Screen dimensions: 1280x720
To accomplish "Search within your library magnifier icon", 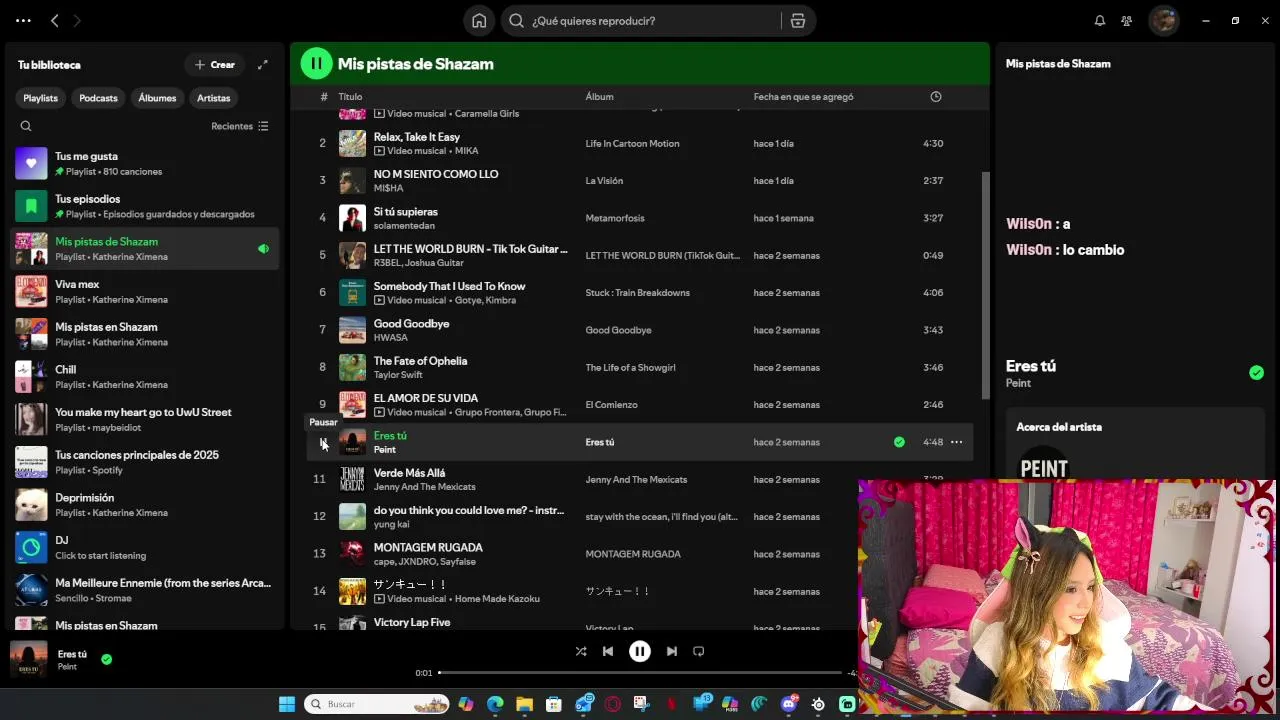I will pyautogui.click(x=26, y=126).
